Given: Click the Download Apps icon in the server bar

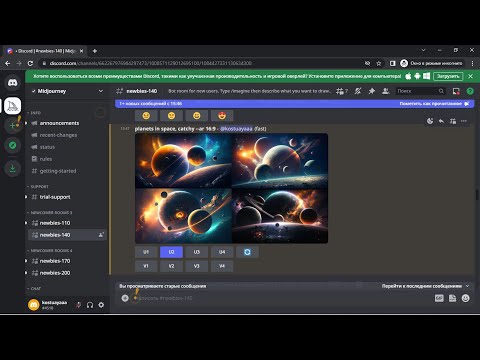Looking at the screenshot, I should click(13, 168).
